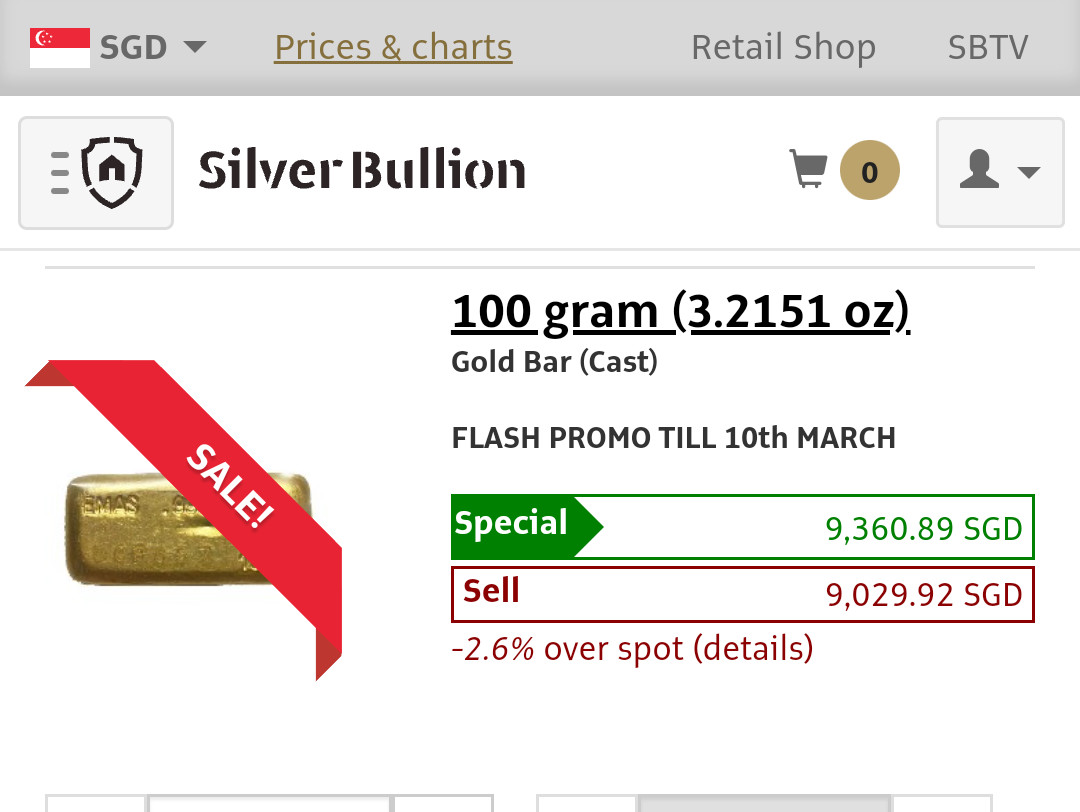This screenshot has height=812, width=1080.
Task: Click the Silver Bullion logo
Action: (361, 172)
